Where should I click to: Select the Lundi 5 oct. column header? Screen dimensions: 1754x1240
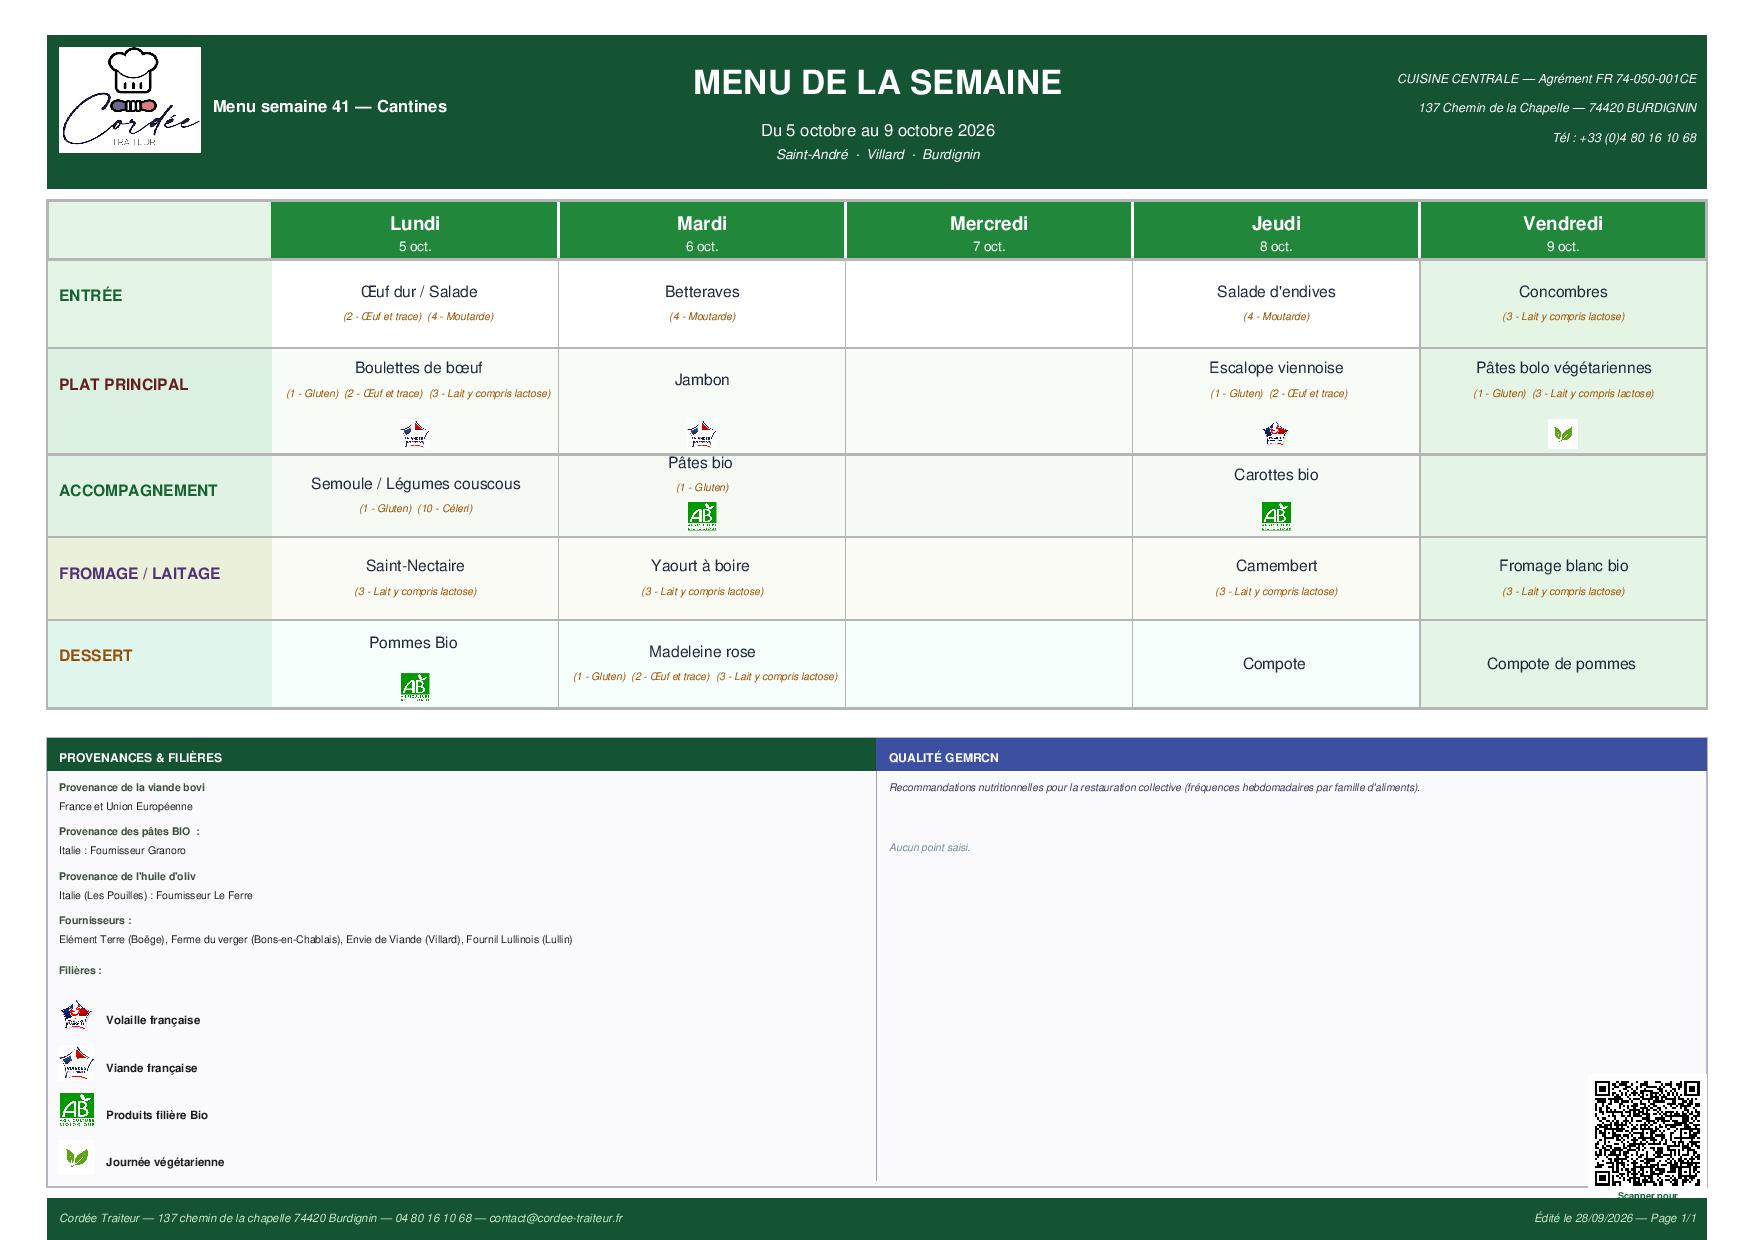414,231
